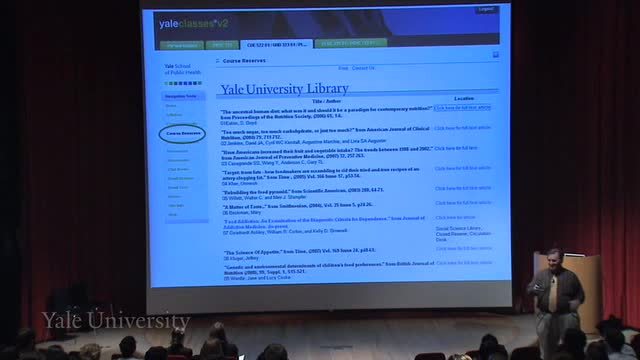640x360 pixels.
Task: Click "Too much sugar, too much carbohydrate" title
Action: click(x=325, y=133)
